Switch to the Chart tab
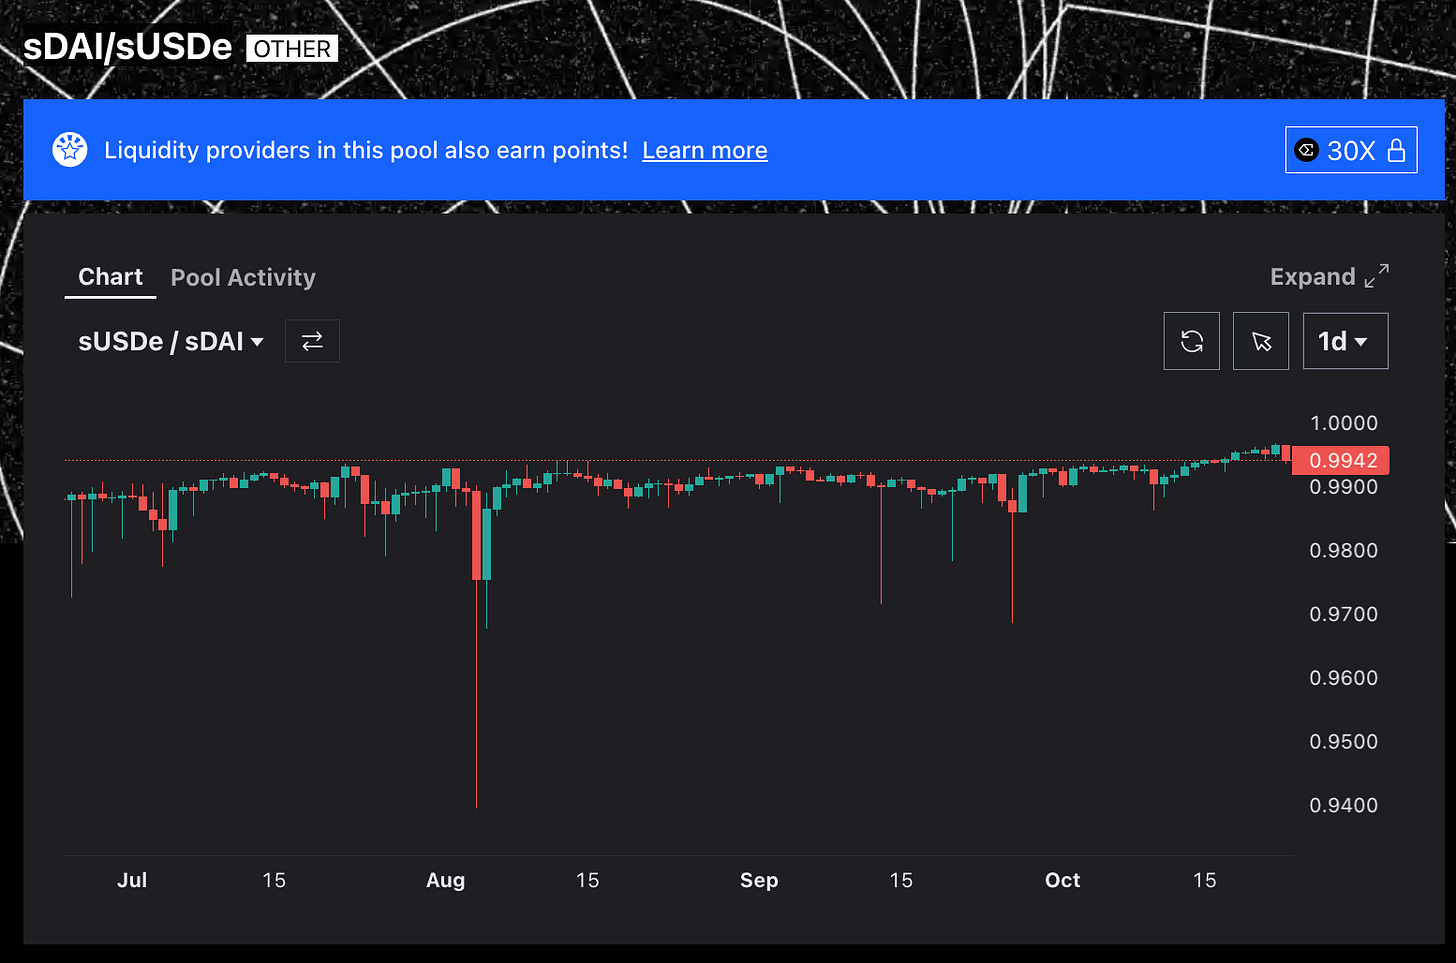 tap(110, 277)
